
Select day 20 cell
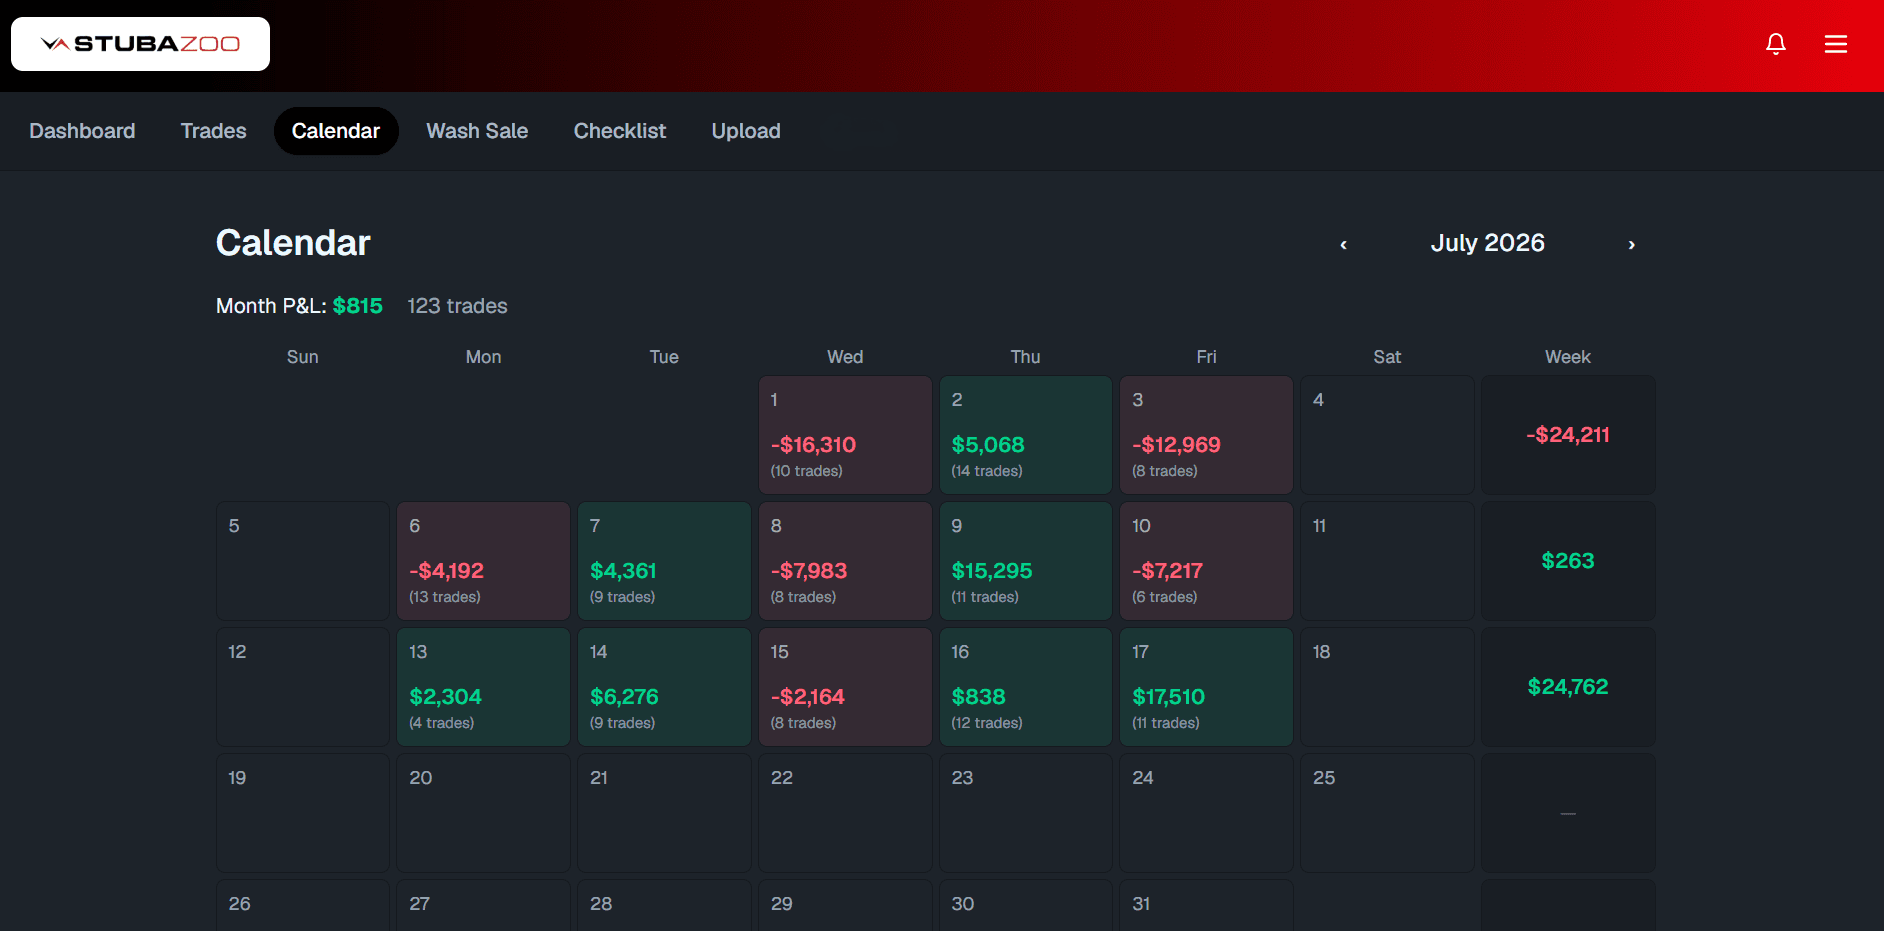(x=484, y=813)
